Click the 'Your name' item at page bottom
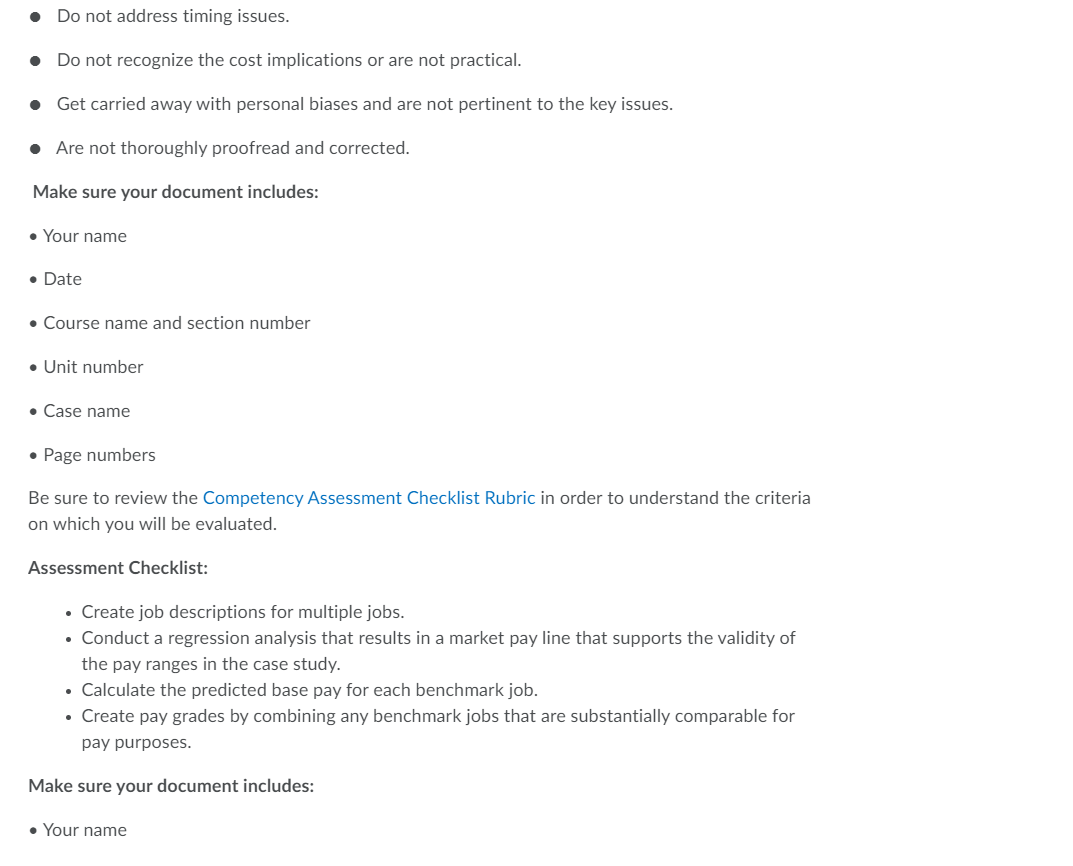The image size is (1073, 866). pyautogui.click(x=84, y=830)
